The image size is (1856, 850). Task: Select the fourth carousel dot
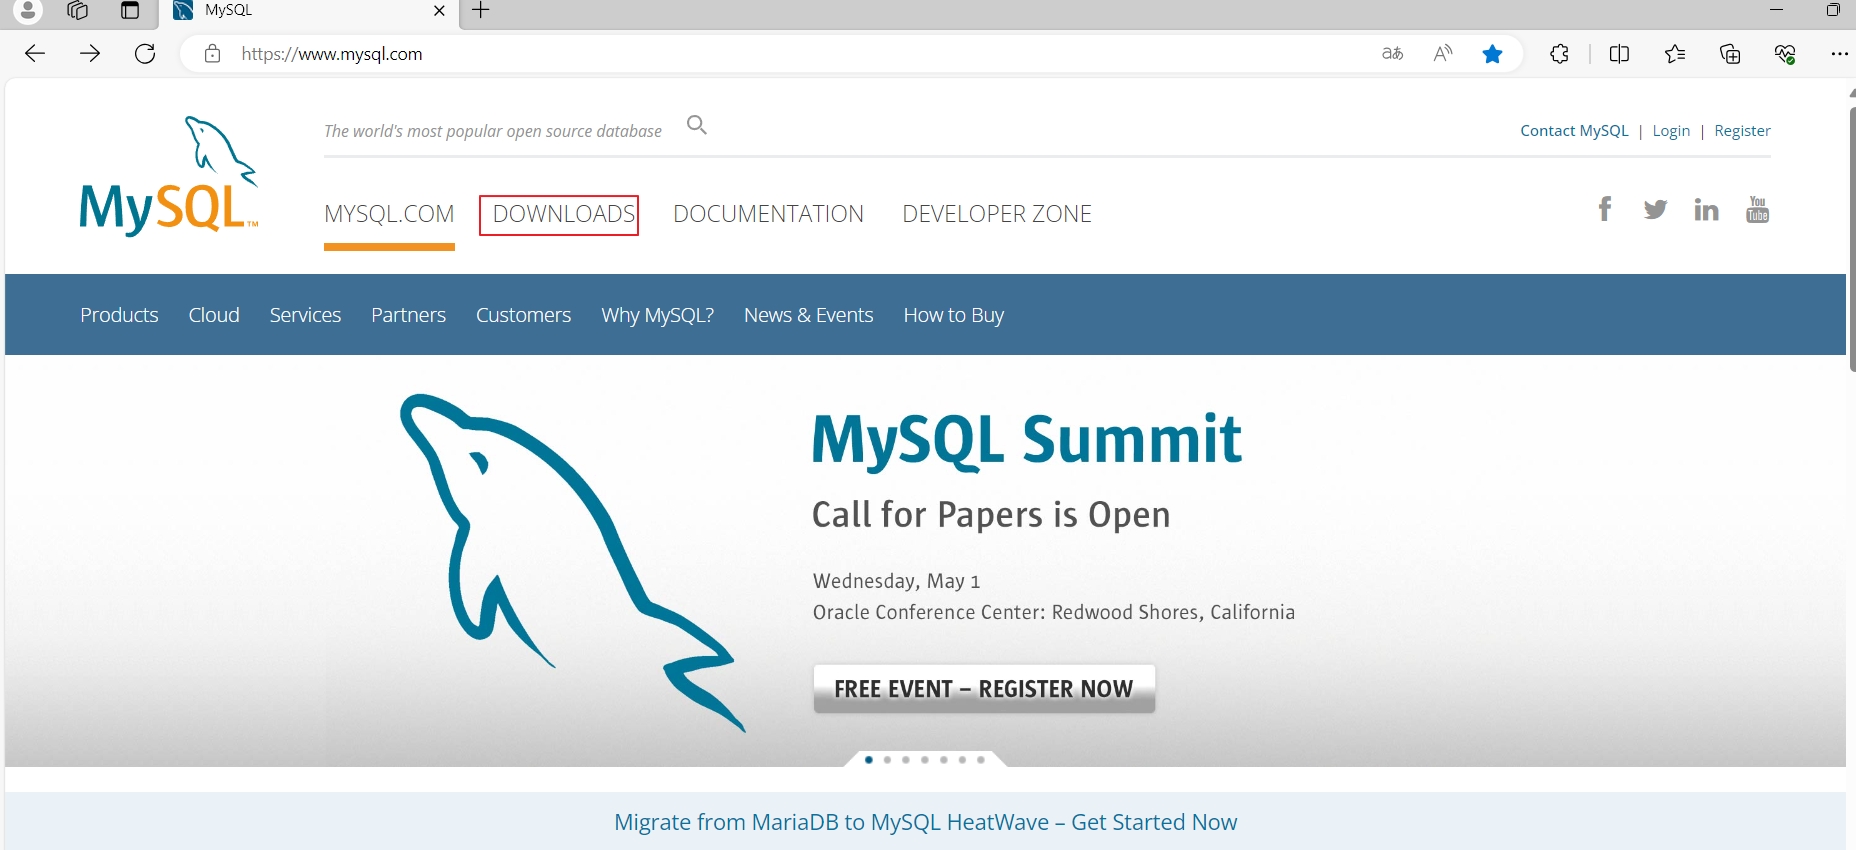point(924,760)
